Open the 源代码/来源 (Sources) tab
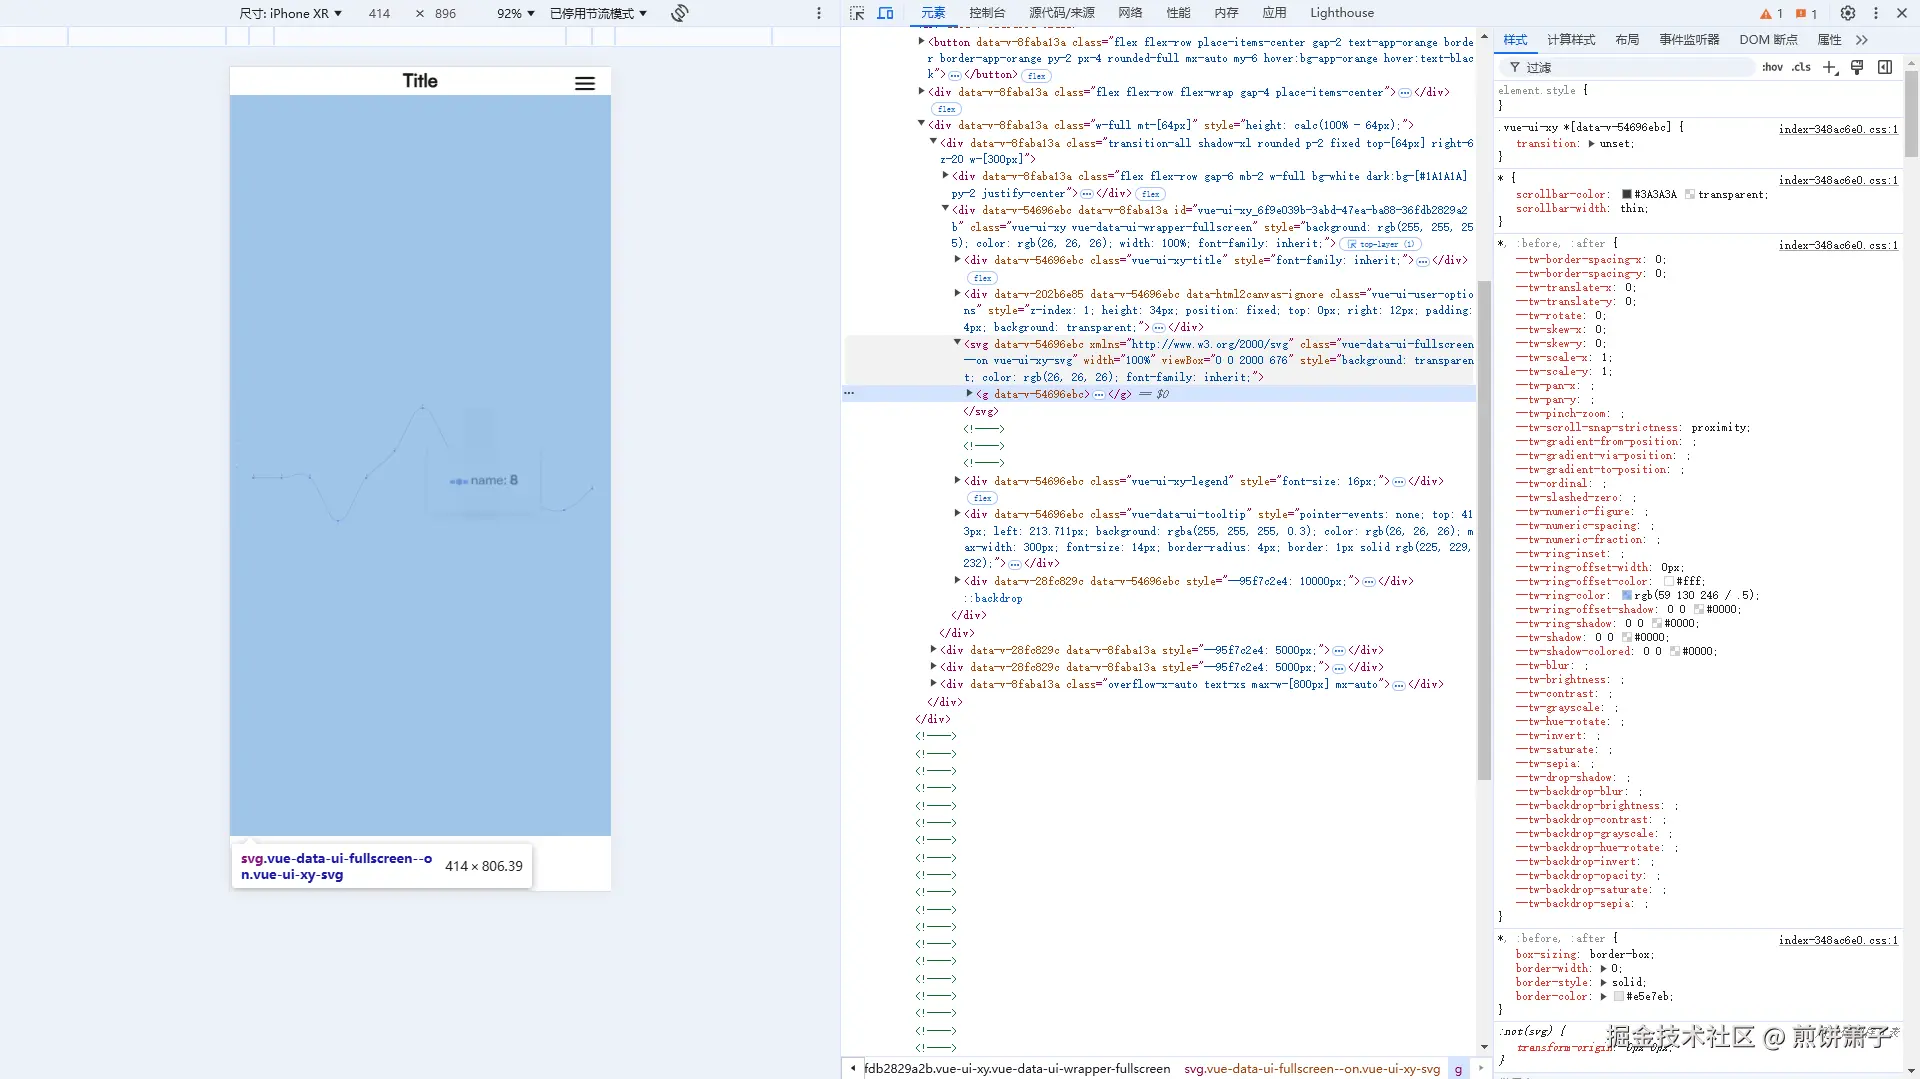 [1062, 13]
